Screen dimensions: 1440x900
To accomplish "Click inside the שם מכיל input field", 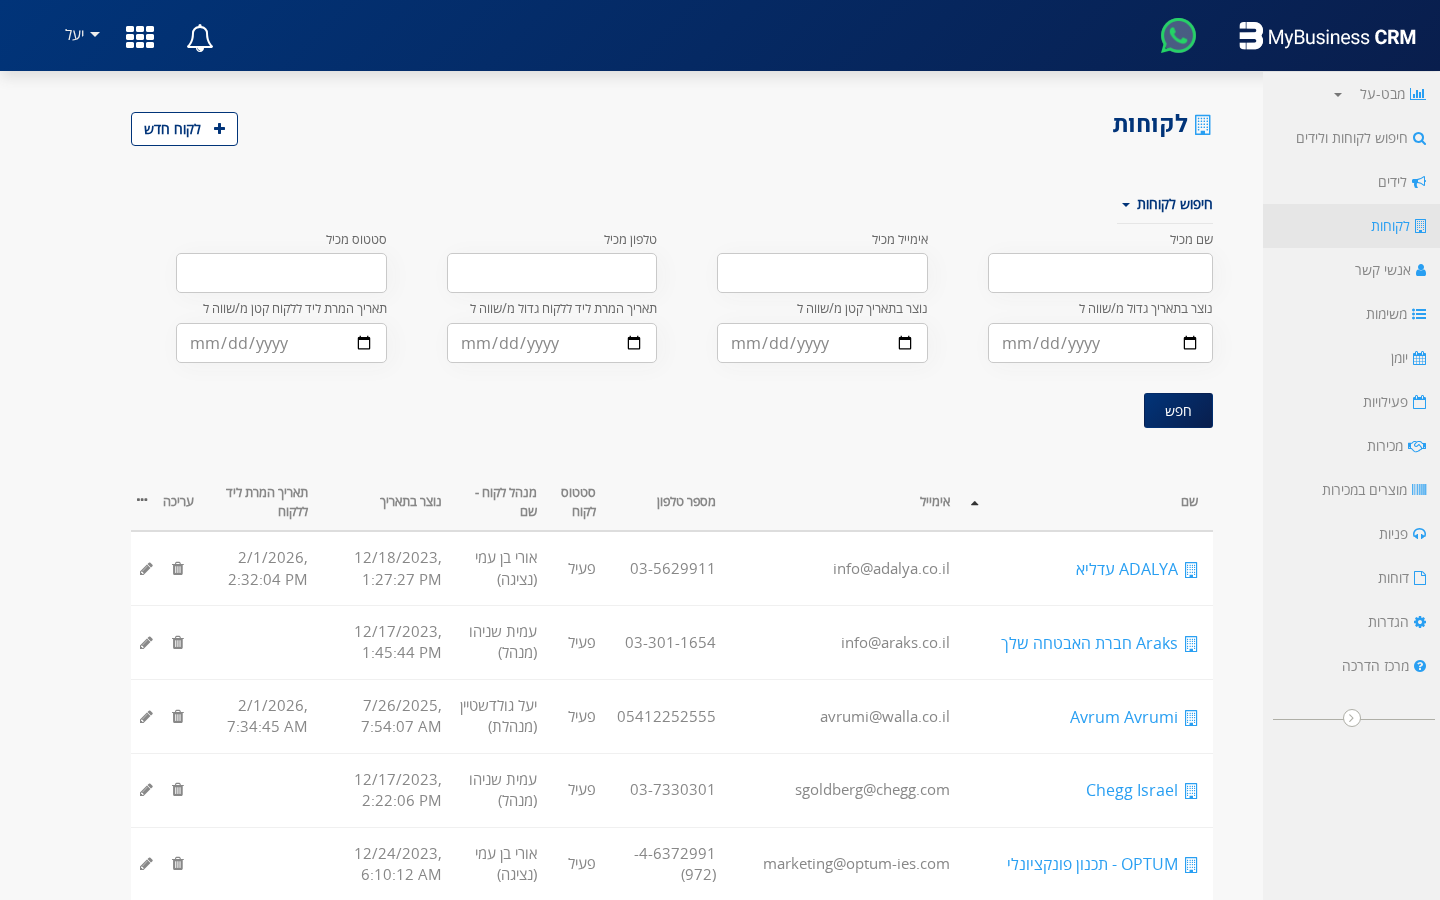I will pos(1100,272).
